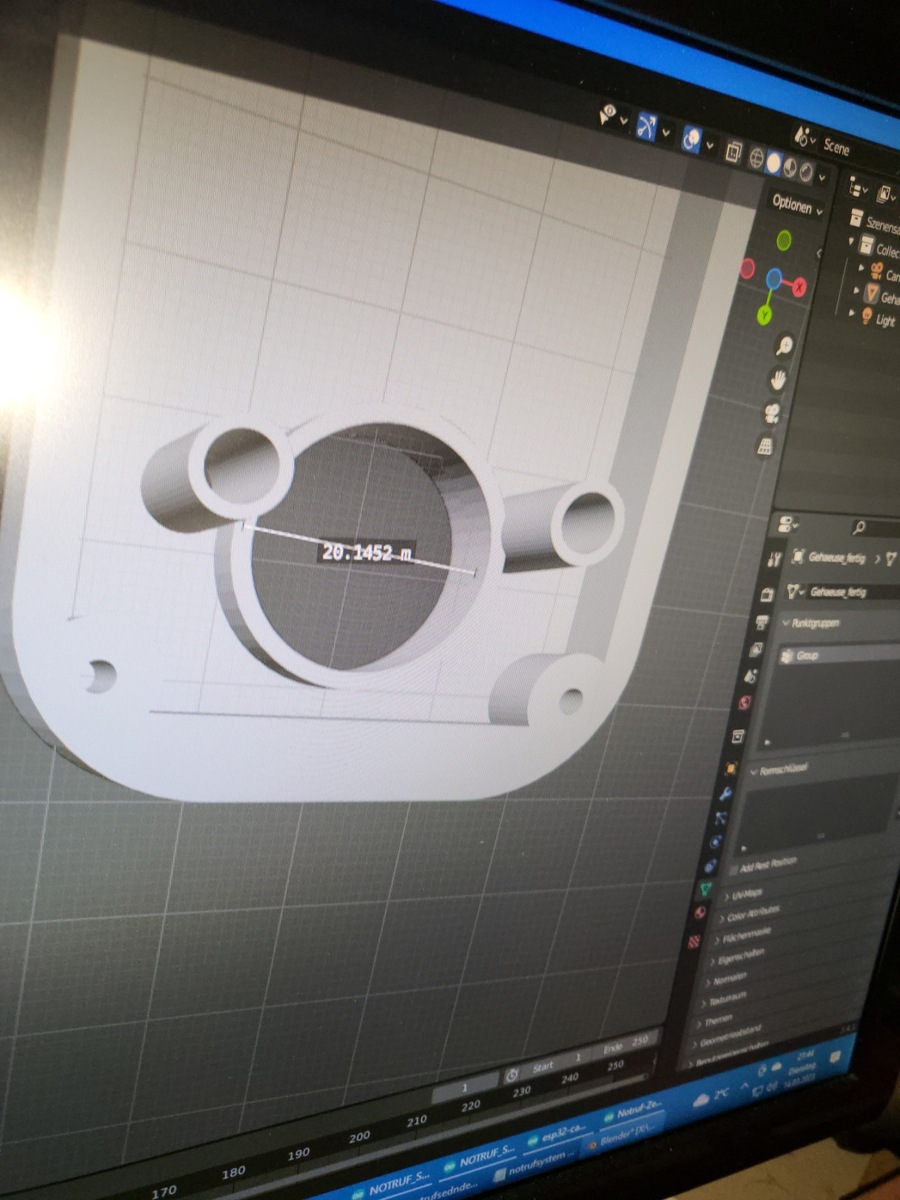Click the negative X red gizmo dot
This screenshot has width=900, height=1200.
pyautogui.click(x=747, y=268)
